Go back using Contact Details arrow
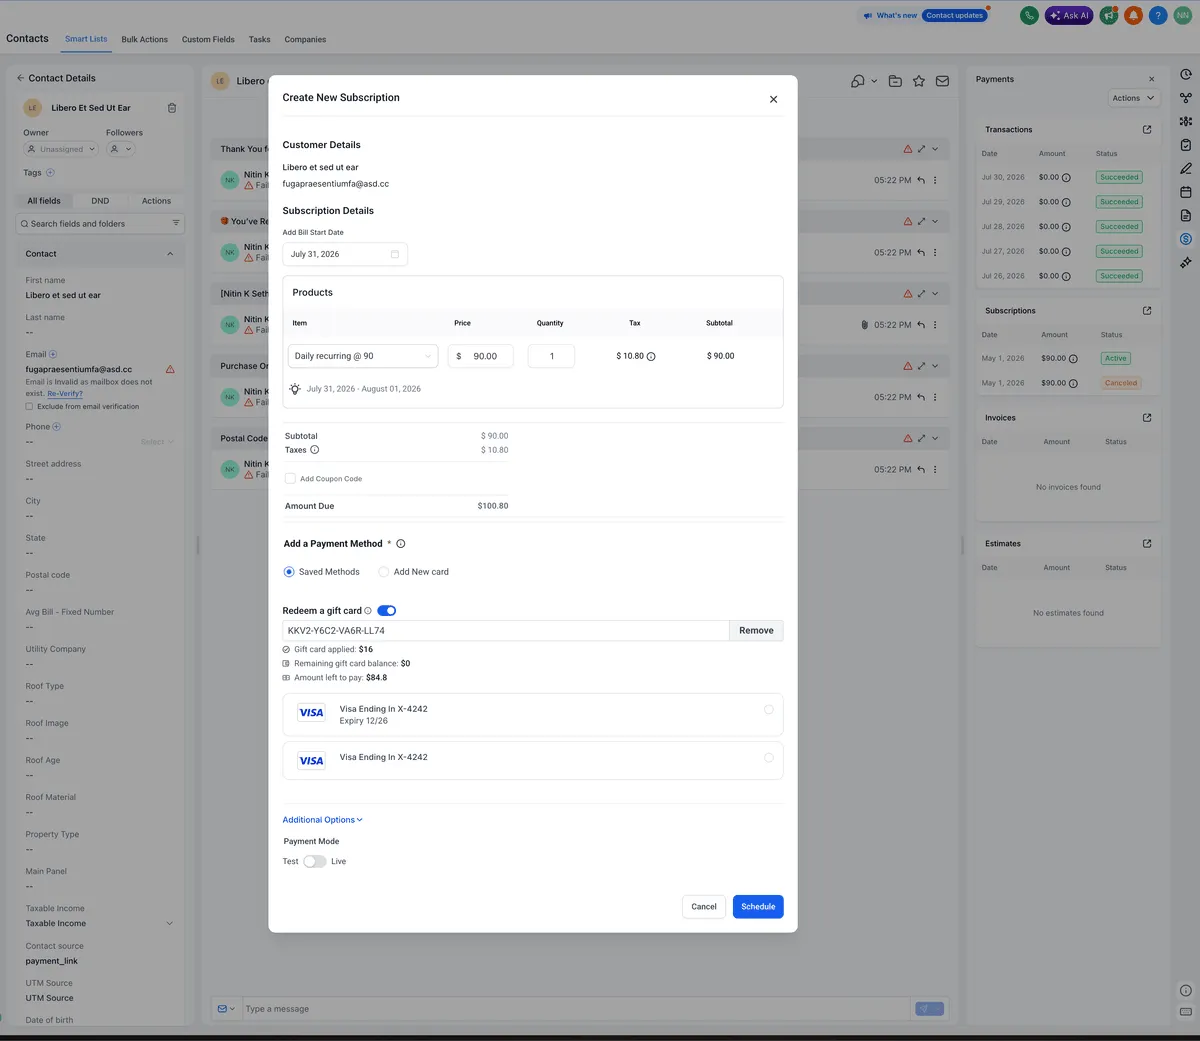The height and width of the screenshot is (1041, 1200). [x=20, y=78]
